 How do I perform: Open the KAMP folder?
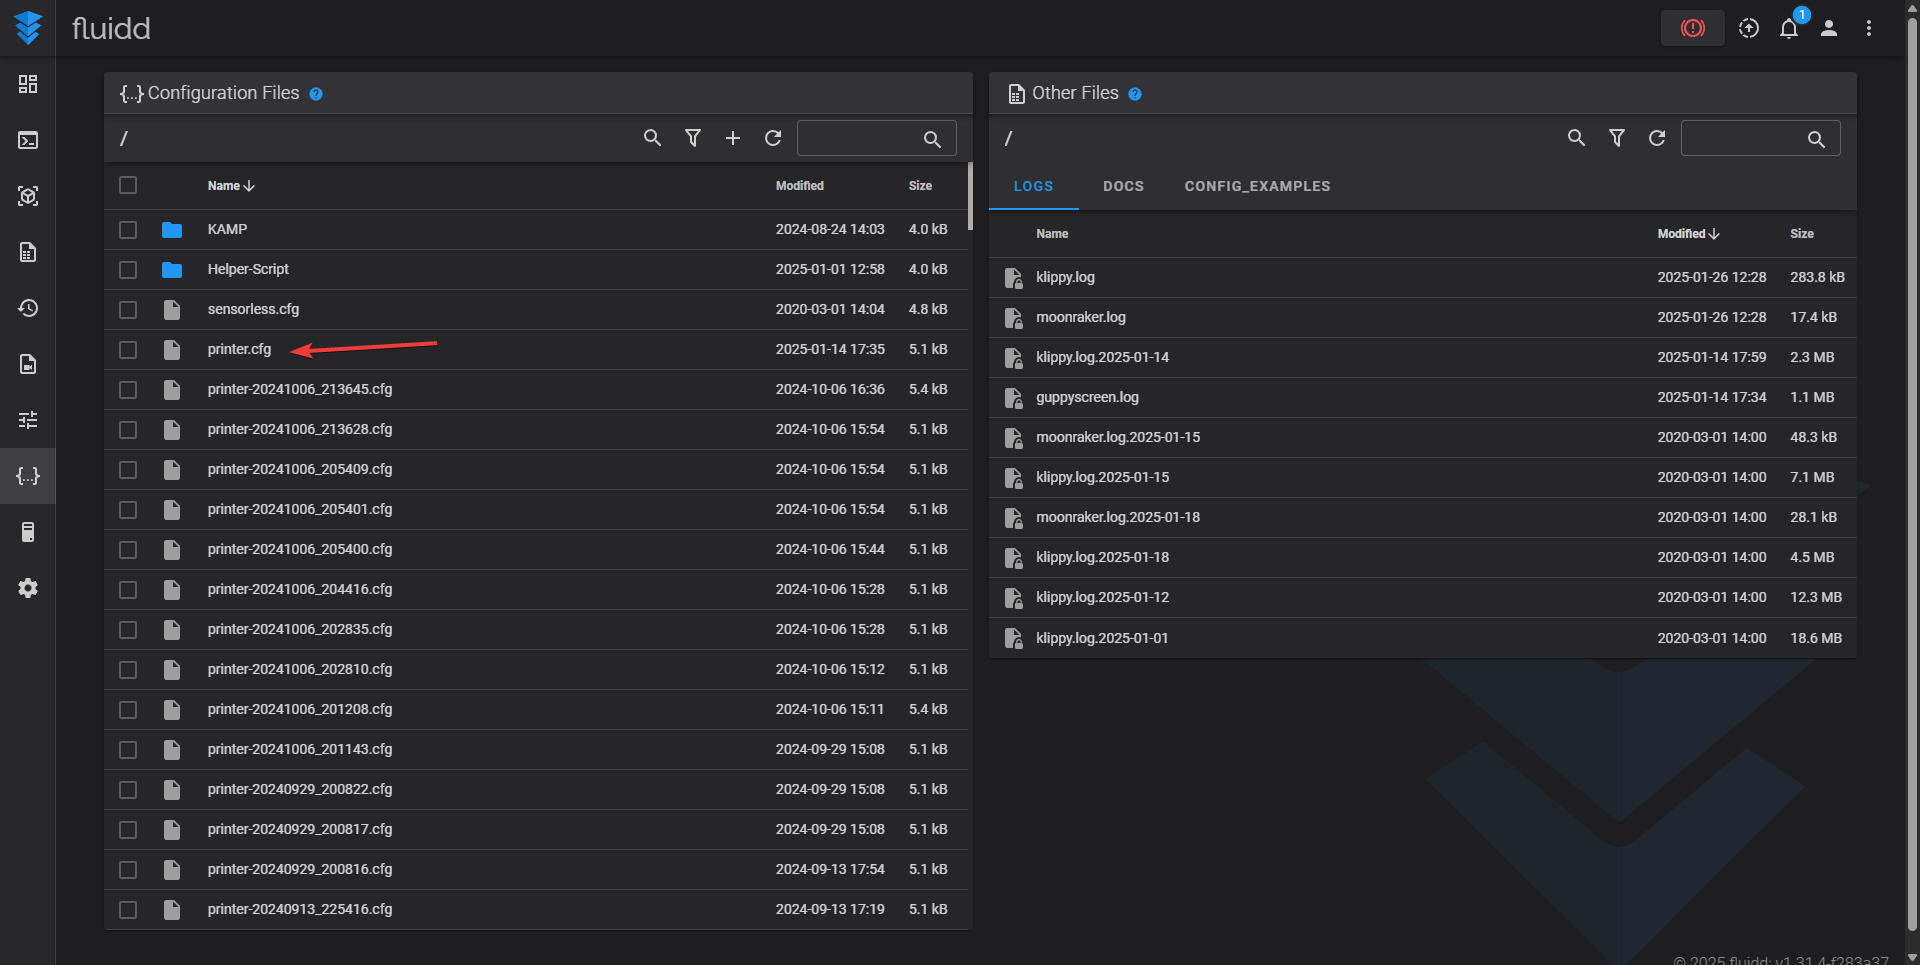point(227,229)
